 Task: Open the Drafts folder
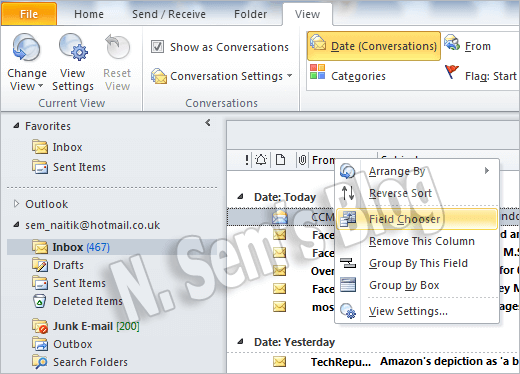click(x=58, y=265)
